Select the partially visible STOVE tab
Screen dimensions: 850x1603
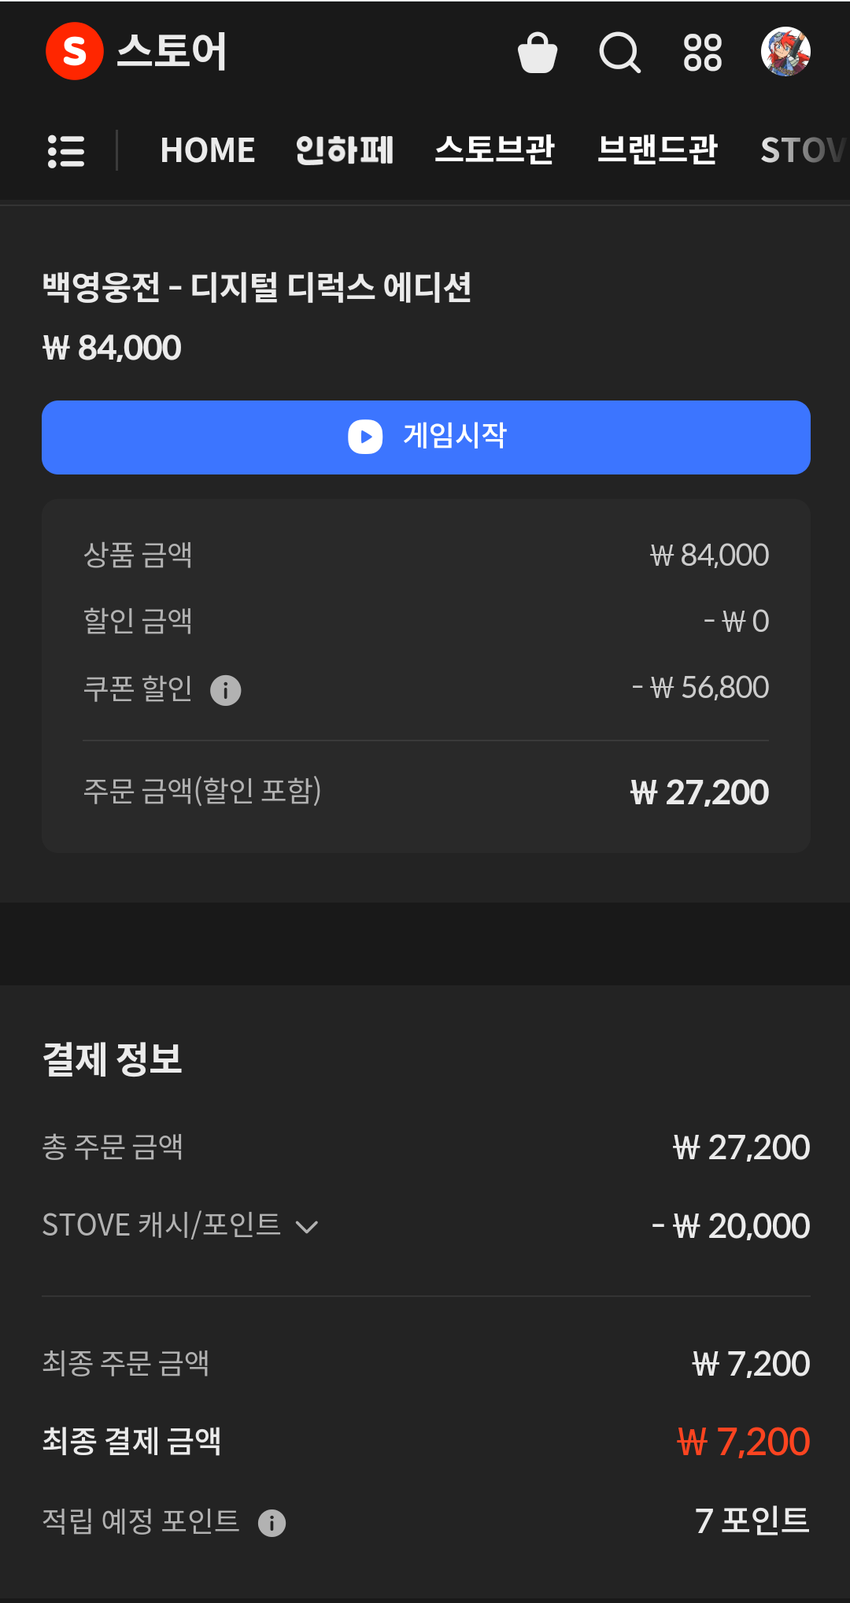point(804,150)
